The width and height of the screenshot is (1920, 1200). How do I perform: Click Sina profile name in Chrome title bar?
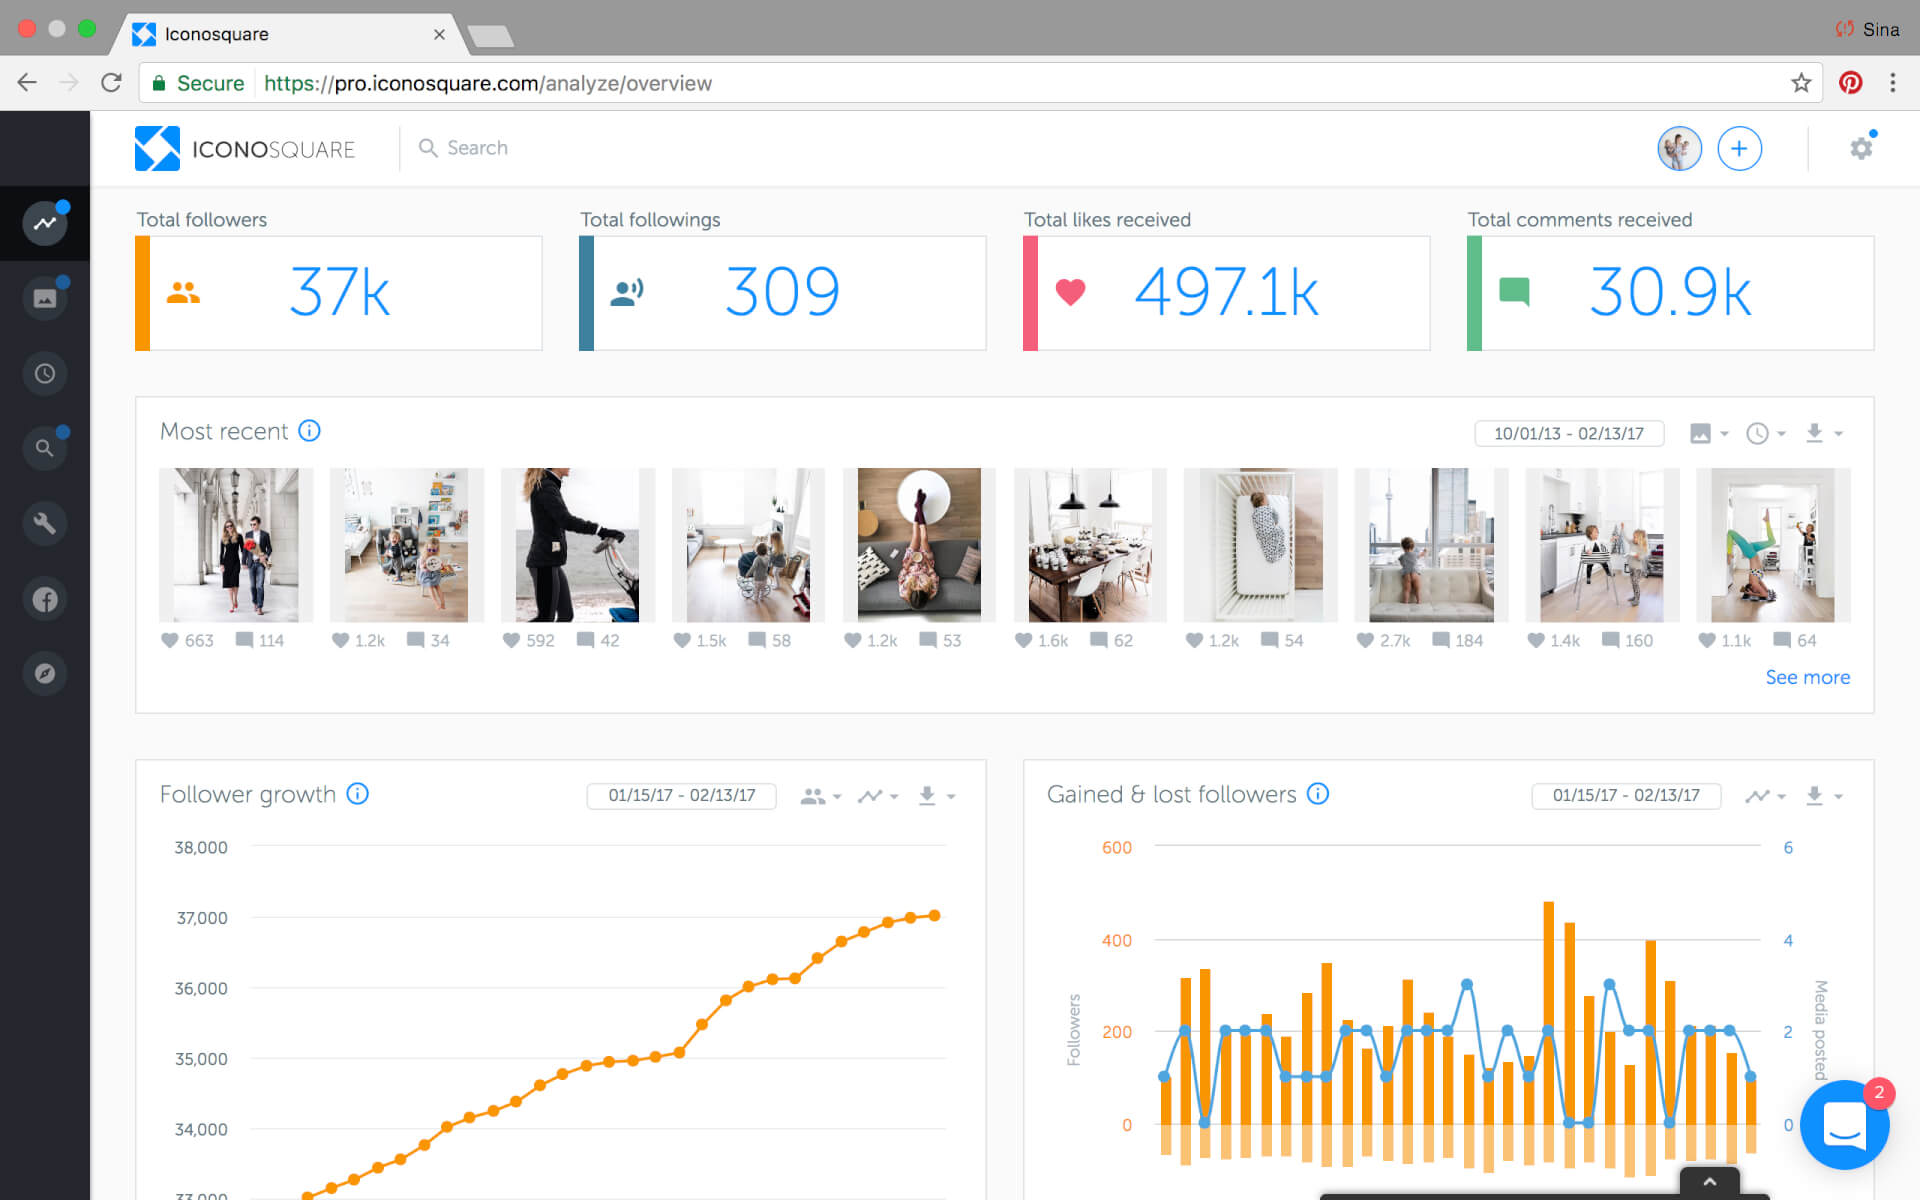[1880, 29]
